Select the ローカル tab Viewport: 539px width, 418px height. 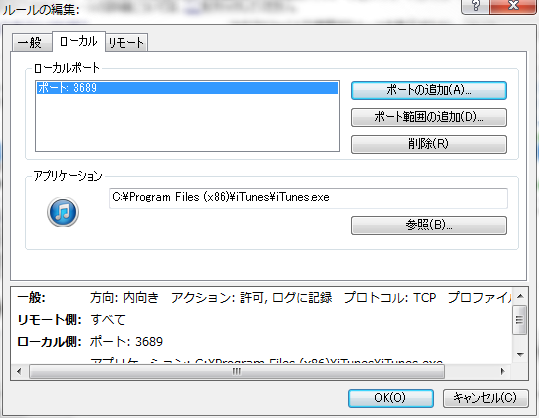[x=78, y=42]
